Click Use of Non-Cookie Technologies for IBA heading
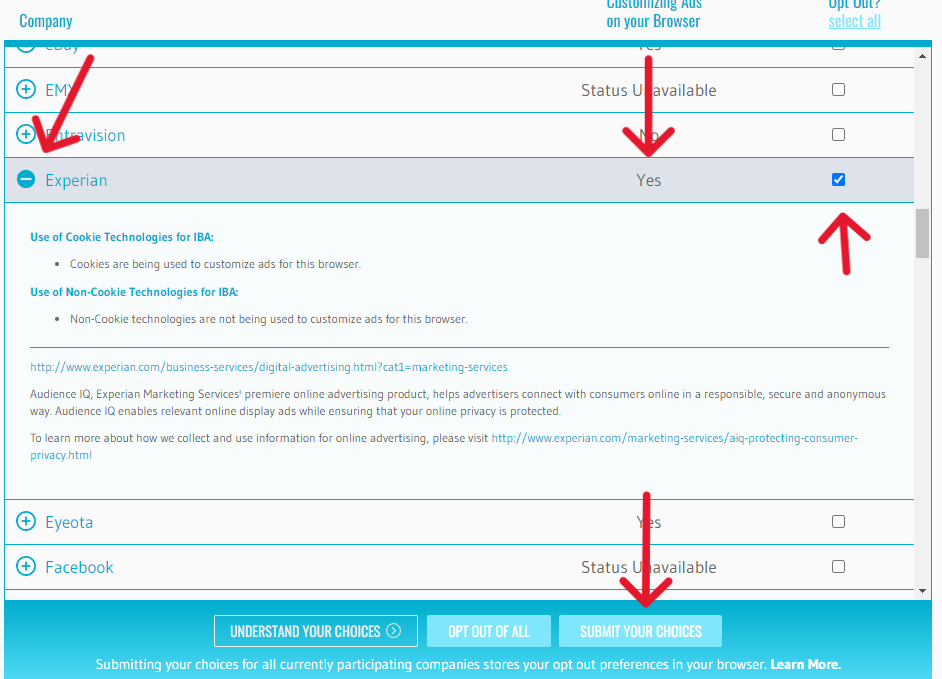 coord(135,292)
